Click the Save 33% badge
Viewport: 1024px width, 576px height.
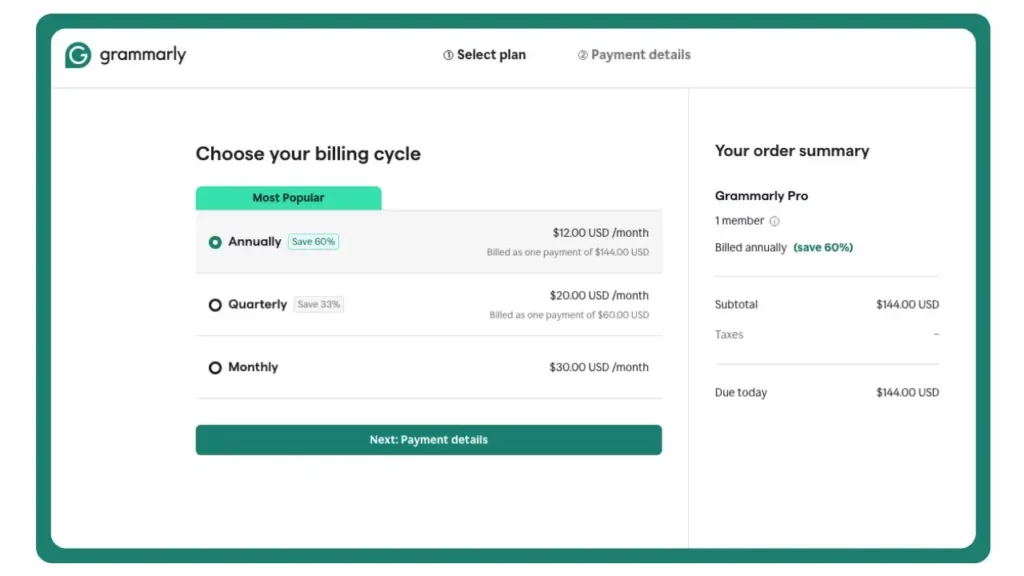point(318,305)
